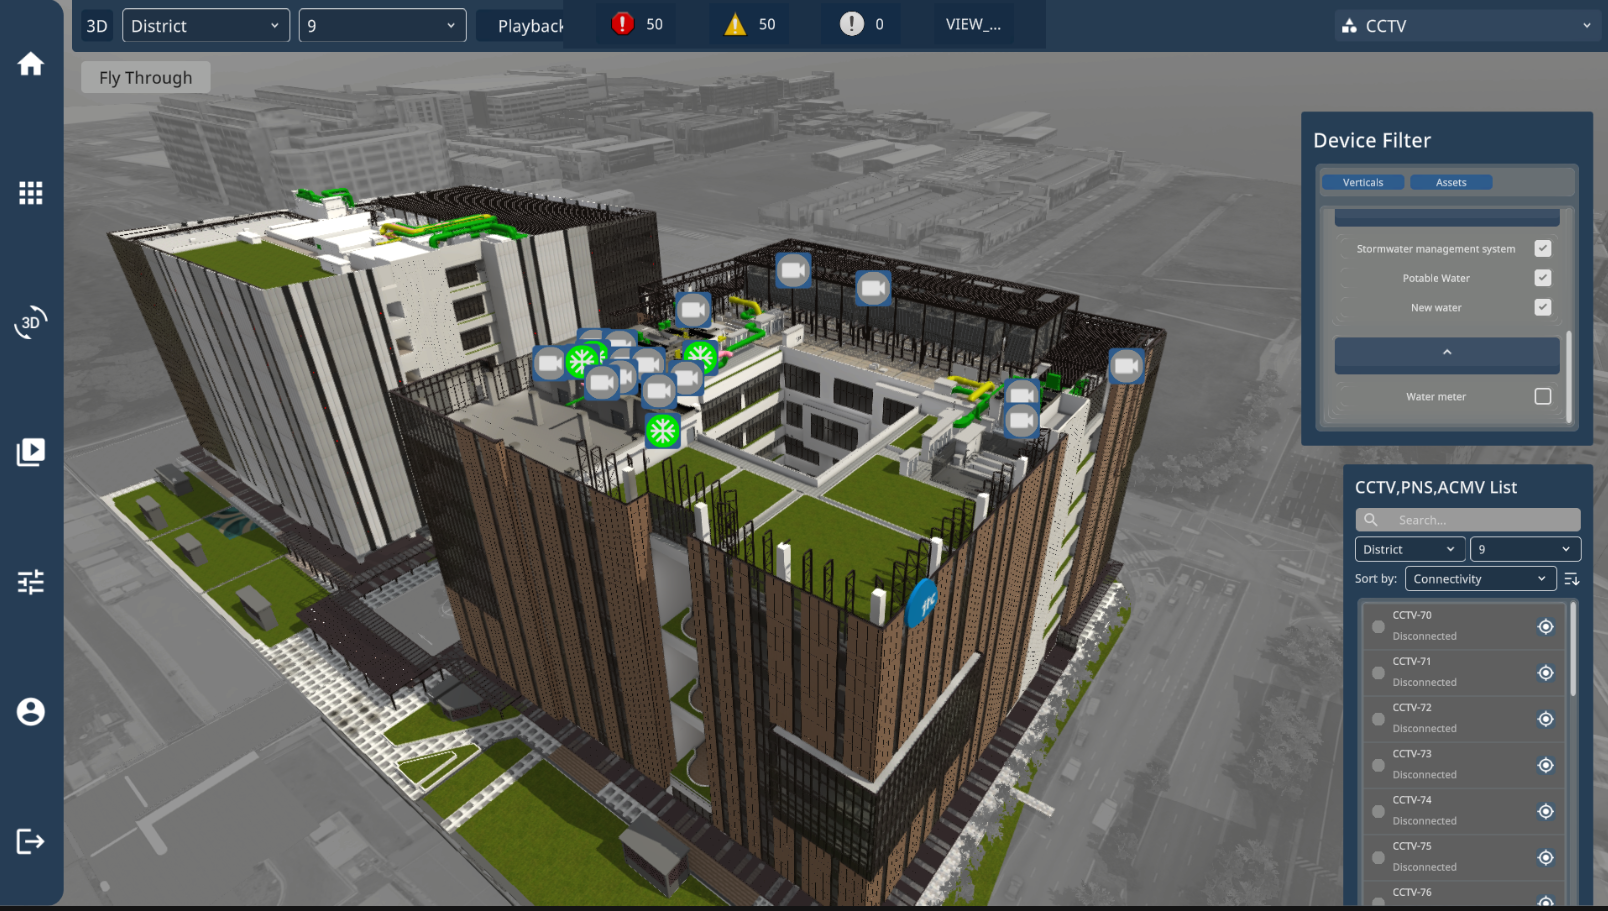This screenshot has width=1608, height=911.
Task: Uncheck the Stormwater management system checkbox
Action: [1542, 248]
